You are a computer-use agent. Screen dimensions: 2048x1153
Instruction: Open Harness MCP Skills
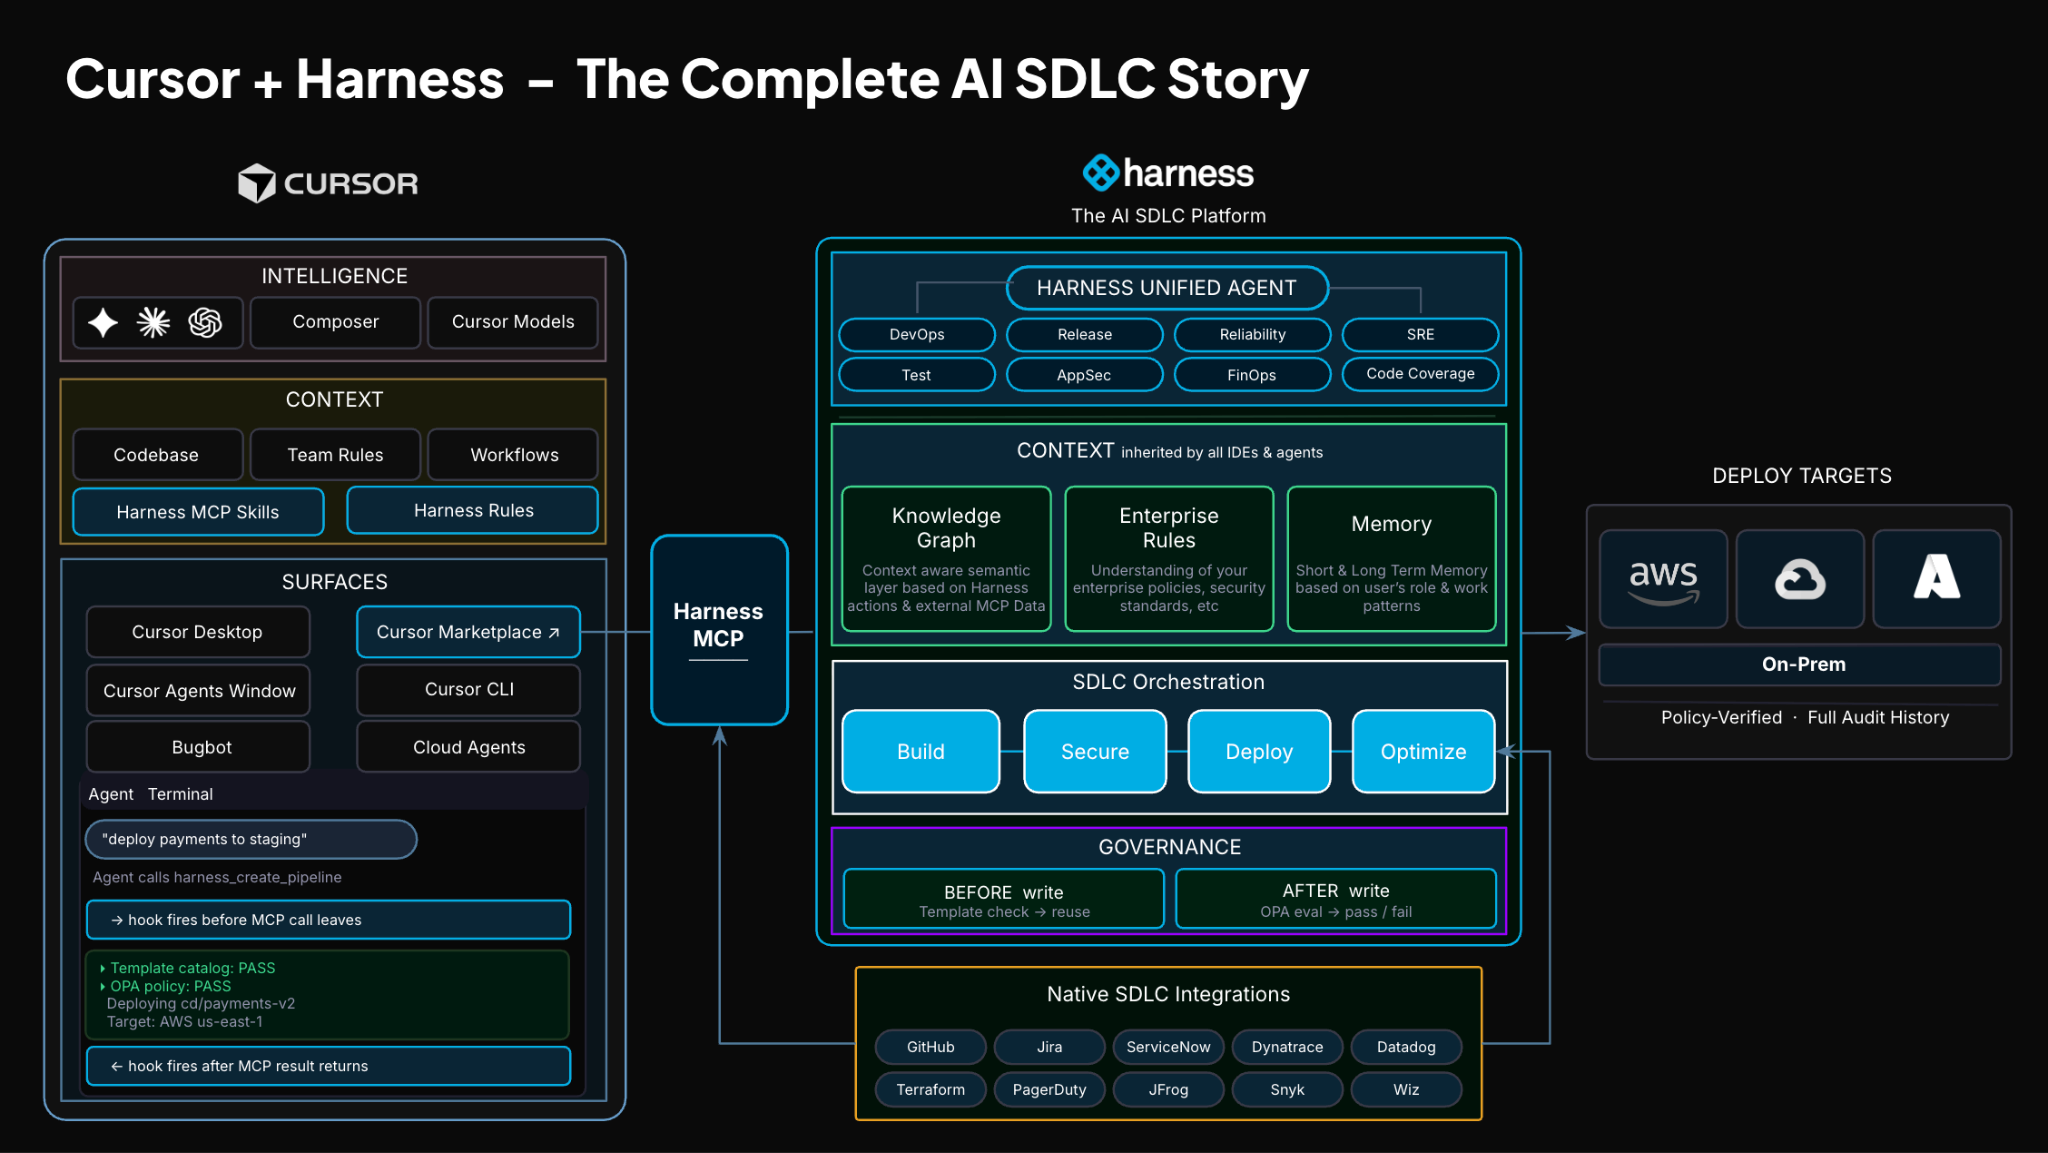198,512
